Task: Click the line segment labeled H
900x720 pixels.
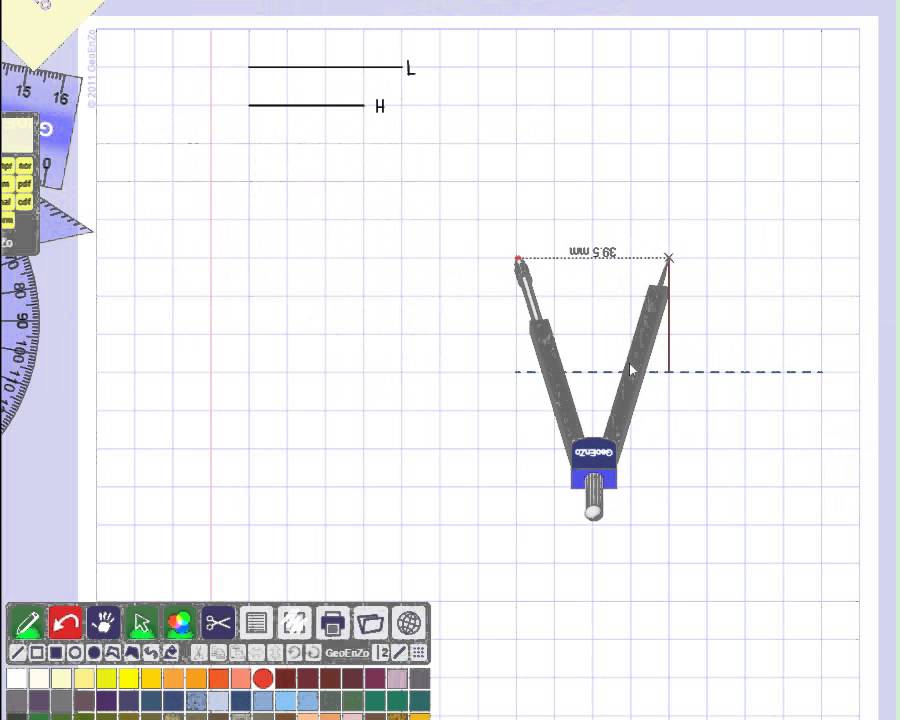Action: point(307,106)
